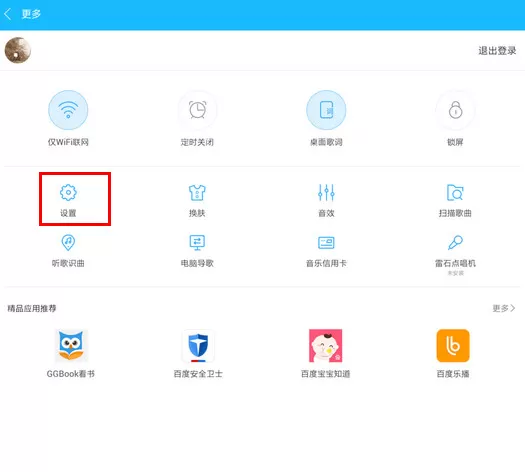Open 百度宝宝知道 baby app icon

tap(325, 345)
